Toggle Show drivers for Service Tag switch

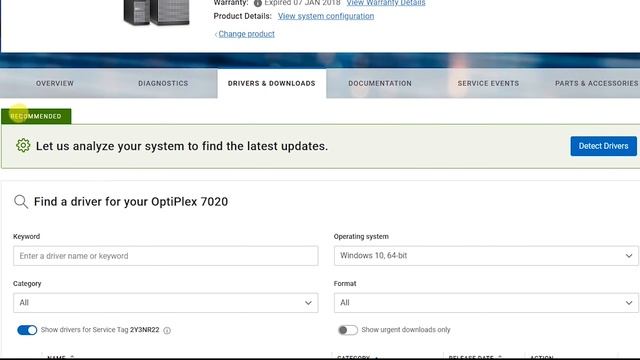point(27,330)
